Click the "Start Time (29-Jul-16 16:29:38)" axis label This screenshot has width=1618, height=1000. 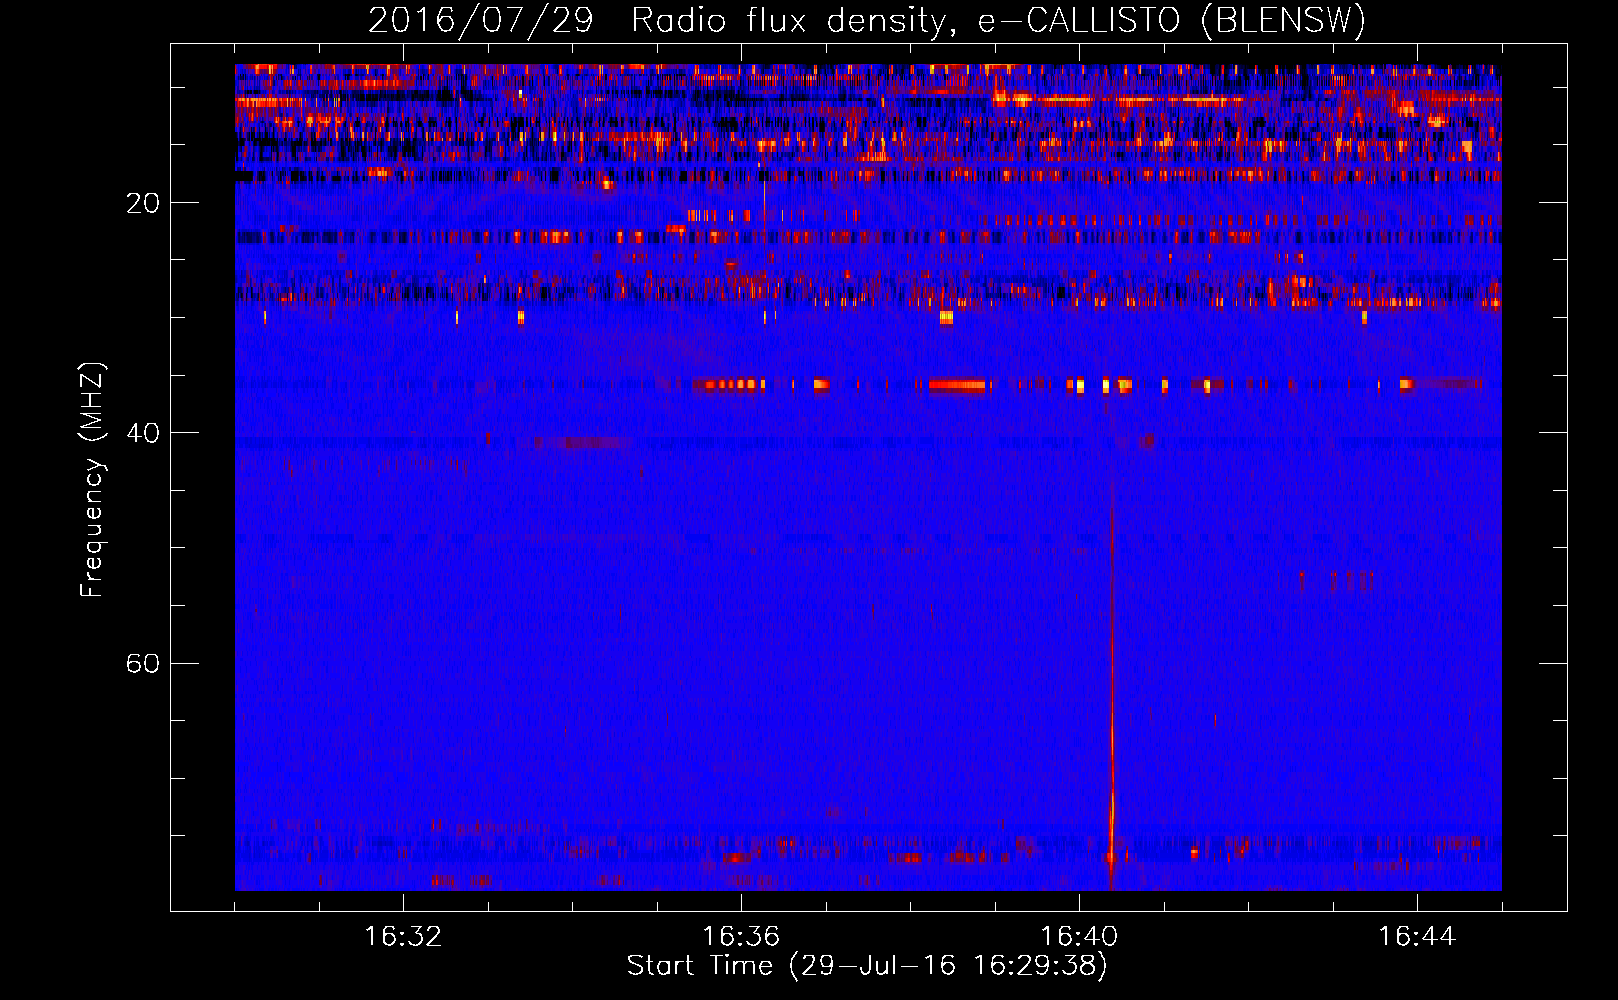click(x=867, y=966)
